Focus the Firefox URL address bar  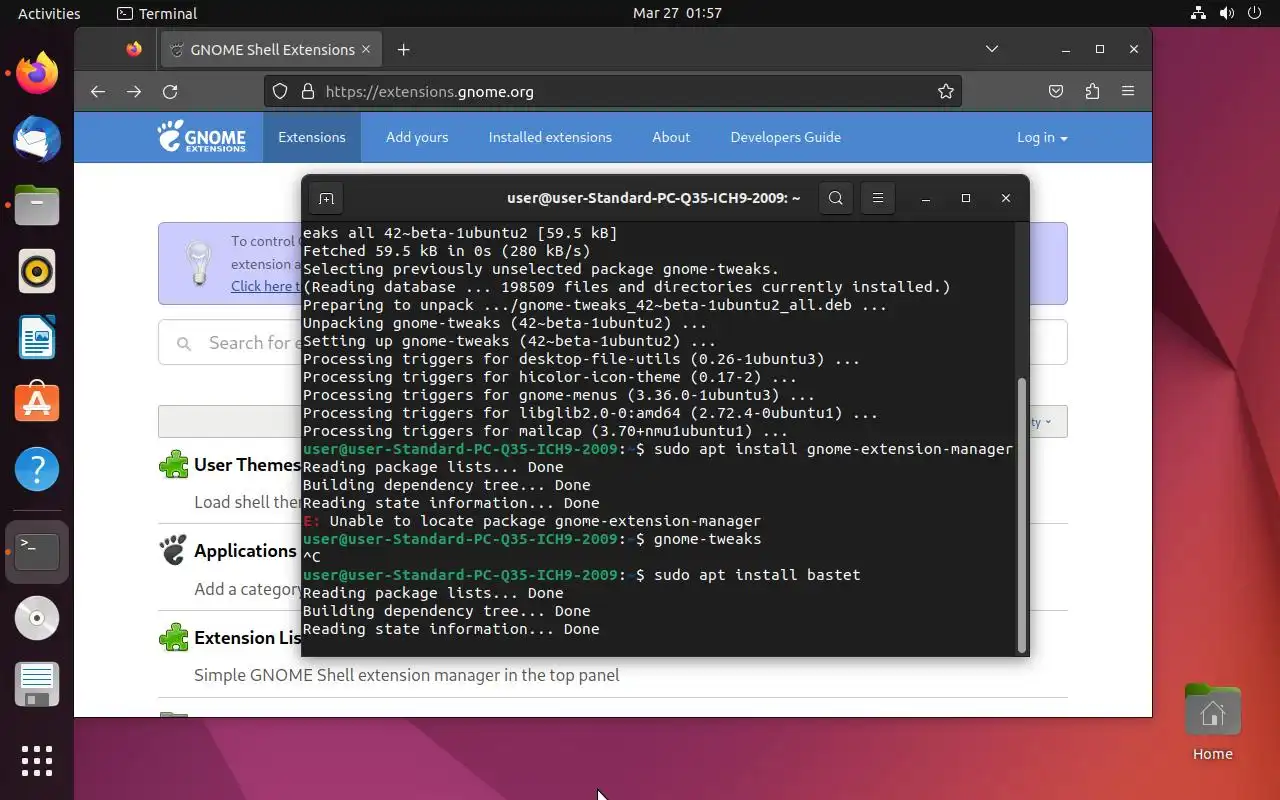612,91
